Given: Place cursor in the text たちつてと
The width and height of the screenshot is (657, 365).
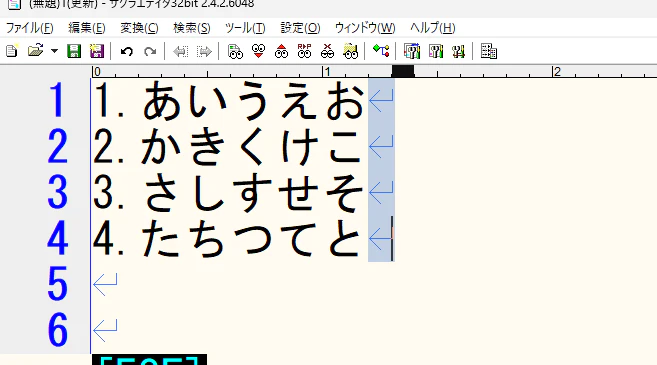Looking at the screenshot, I should [251, 239].
